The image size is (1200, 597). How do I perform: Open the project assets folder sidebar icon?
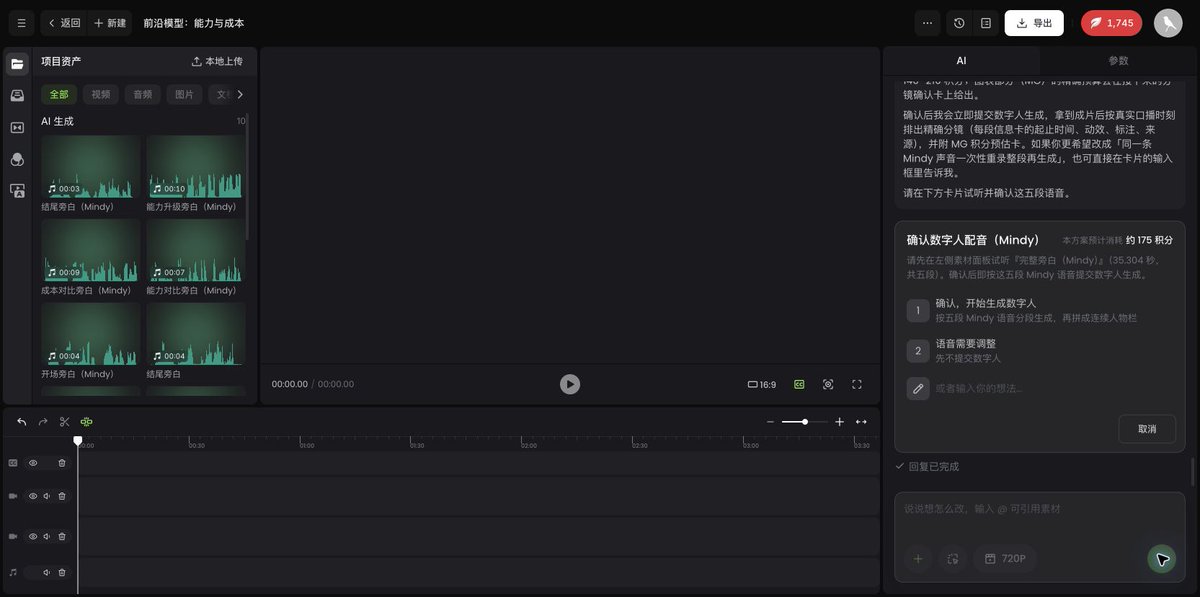coord(17,63)
